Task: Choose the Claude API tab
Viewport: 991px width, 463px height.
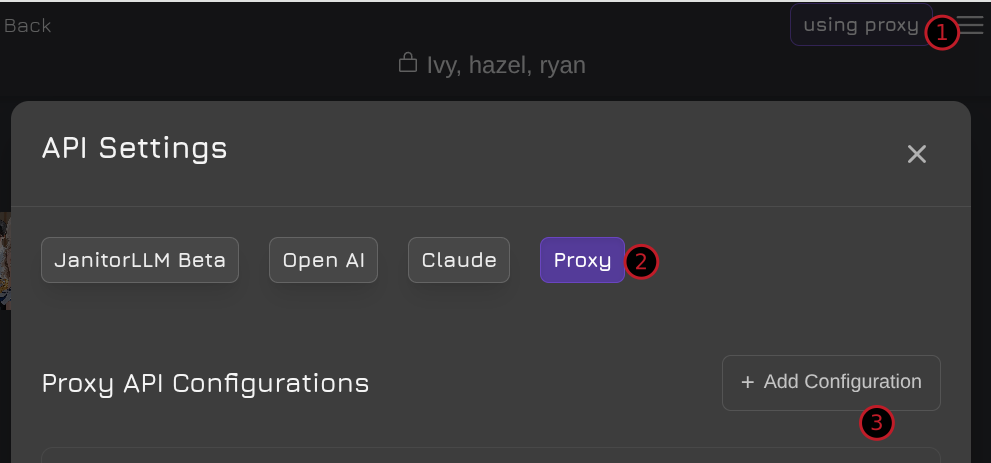Action: click(459, 260)
